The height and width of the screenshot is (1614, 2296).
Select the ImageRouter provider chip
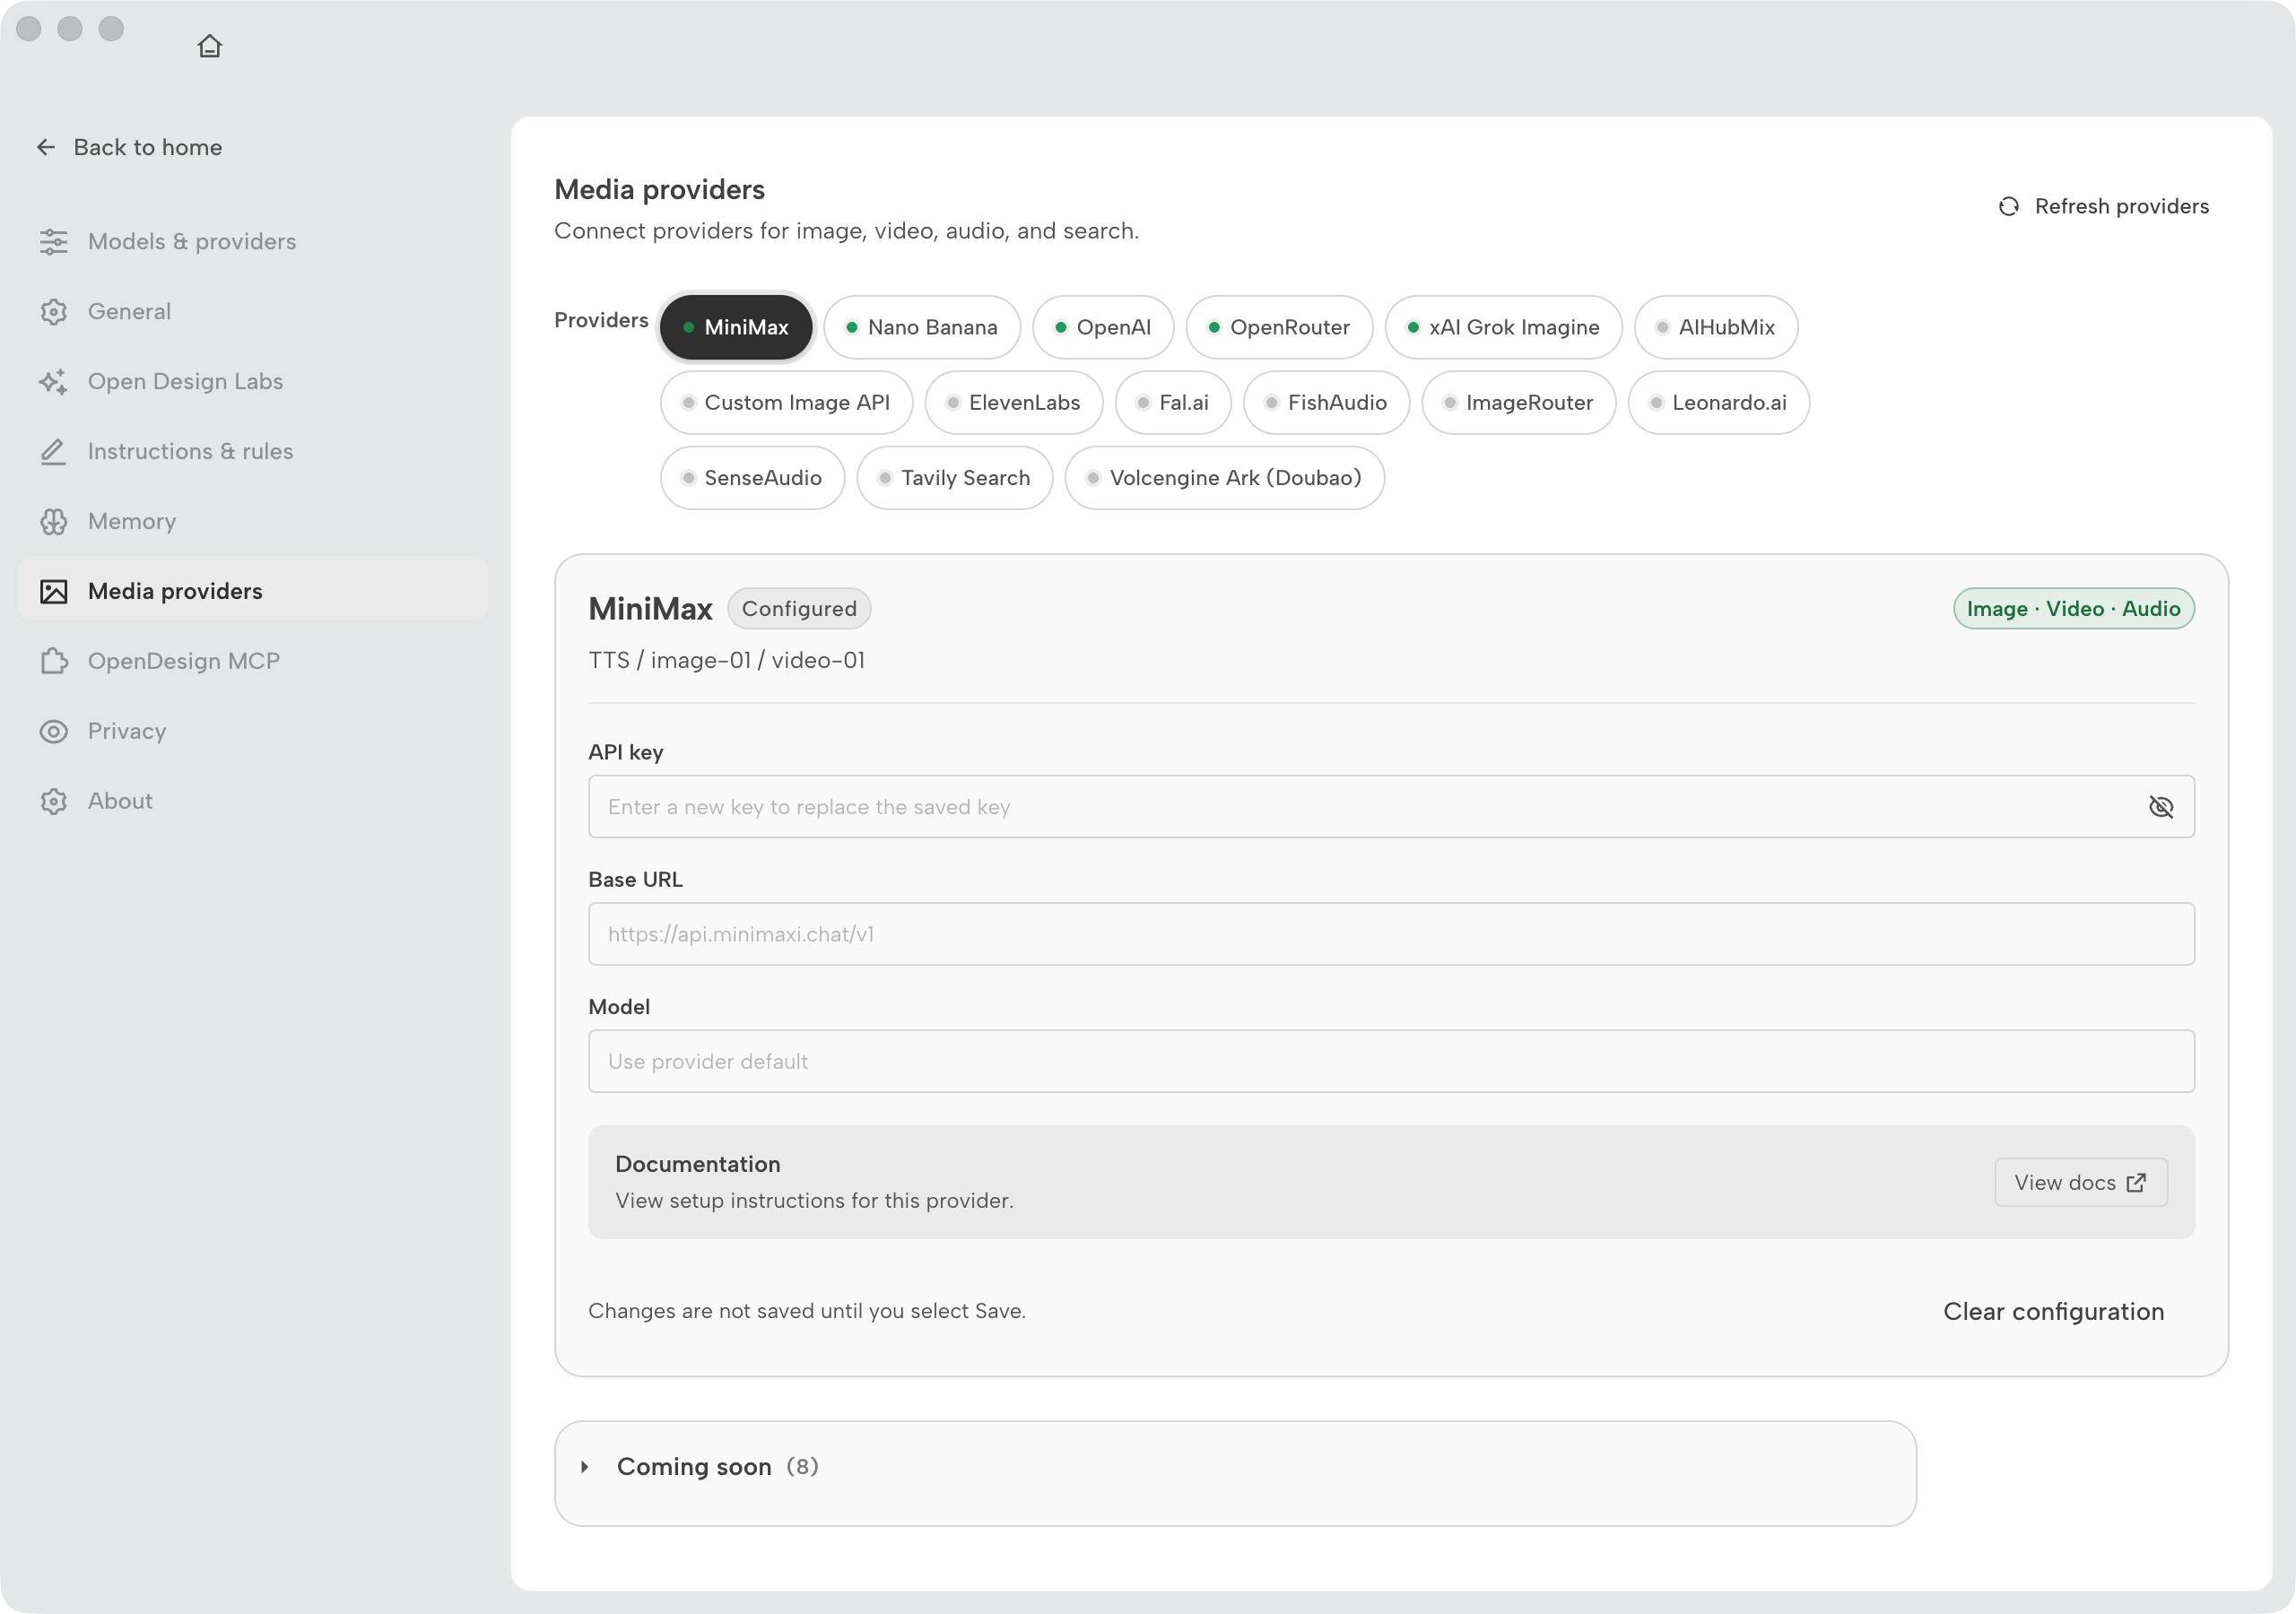tap(1519, 402)
